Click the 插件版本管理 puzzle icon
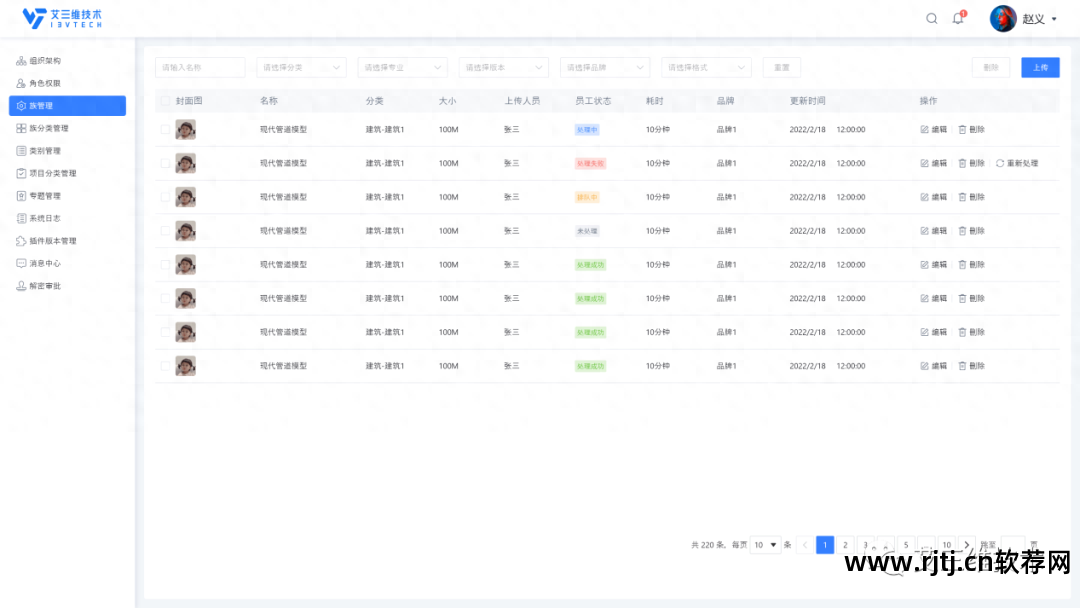The width and height of the screenshot is (1080, 608). 21,241
